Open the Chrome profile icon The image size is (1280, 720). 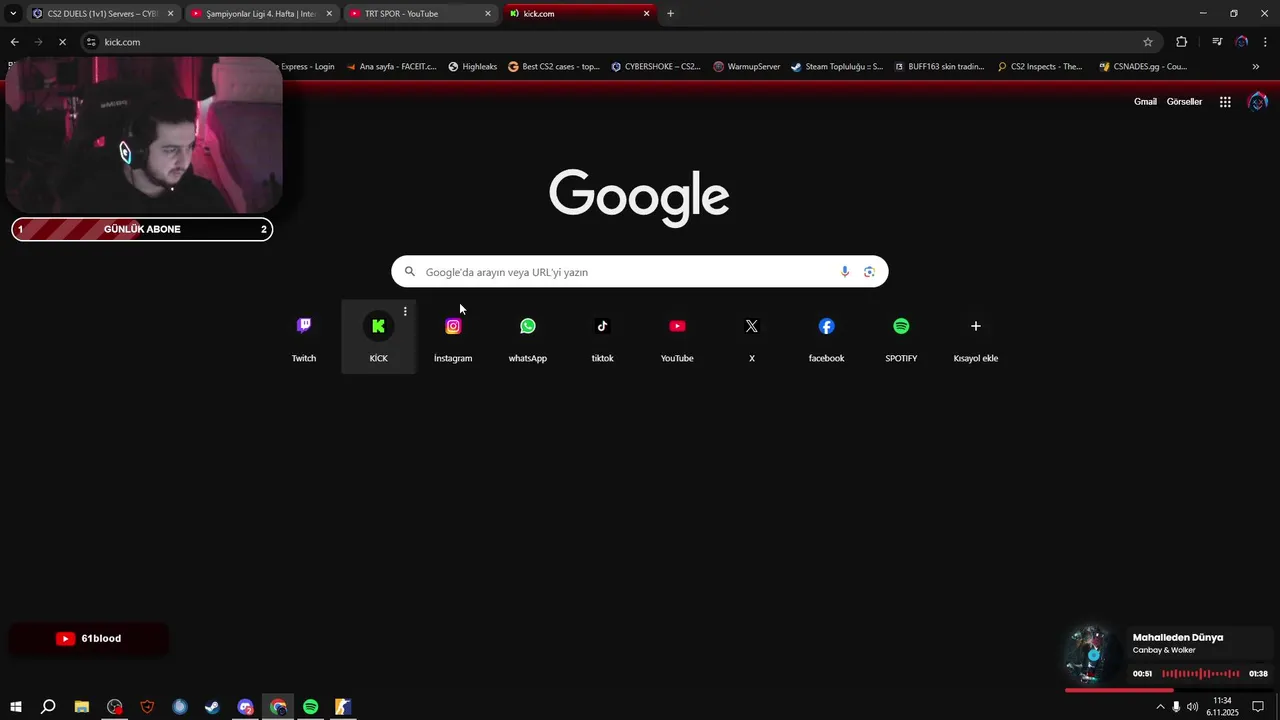[1241, 42]
